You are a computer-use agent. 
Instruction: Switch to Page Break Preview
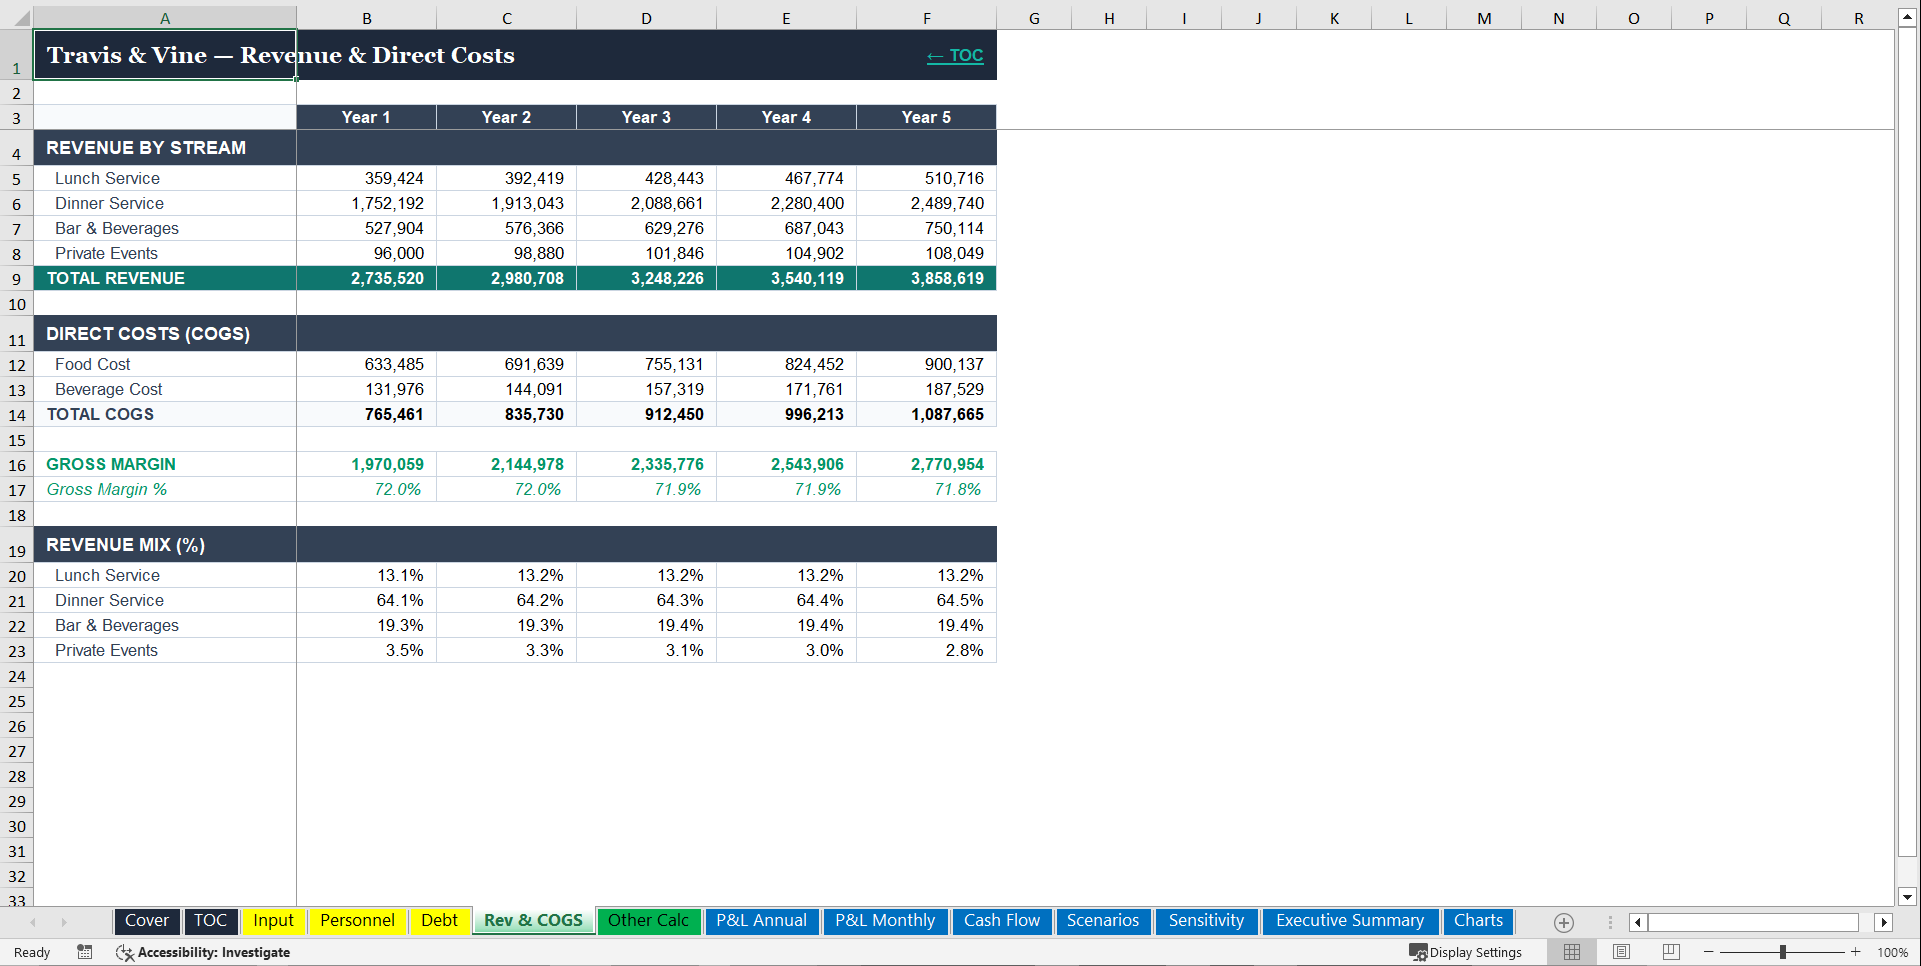tap(1671, 952)
